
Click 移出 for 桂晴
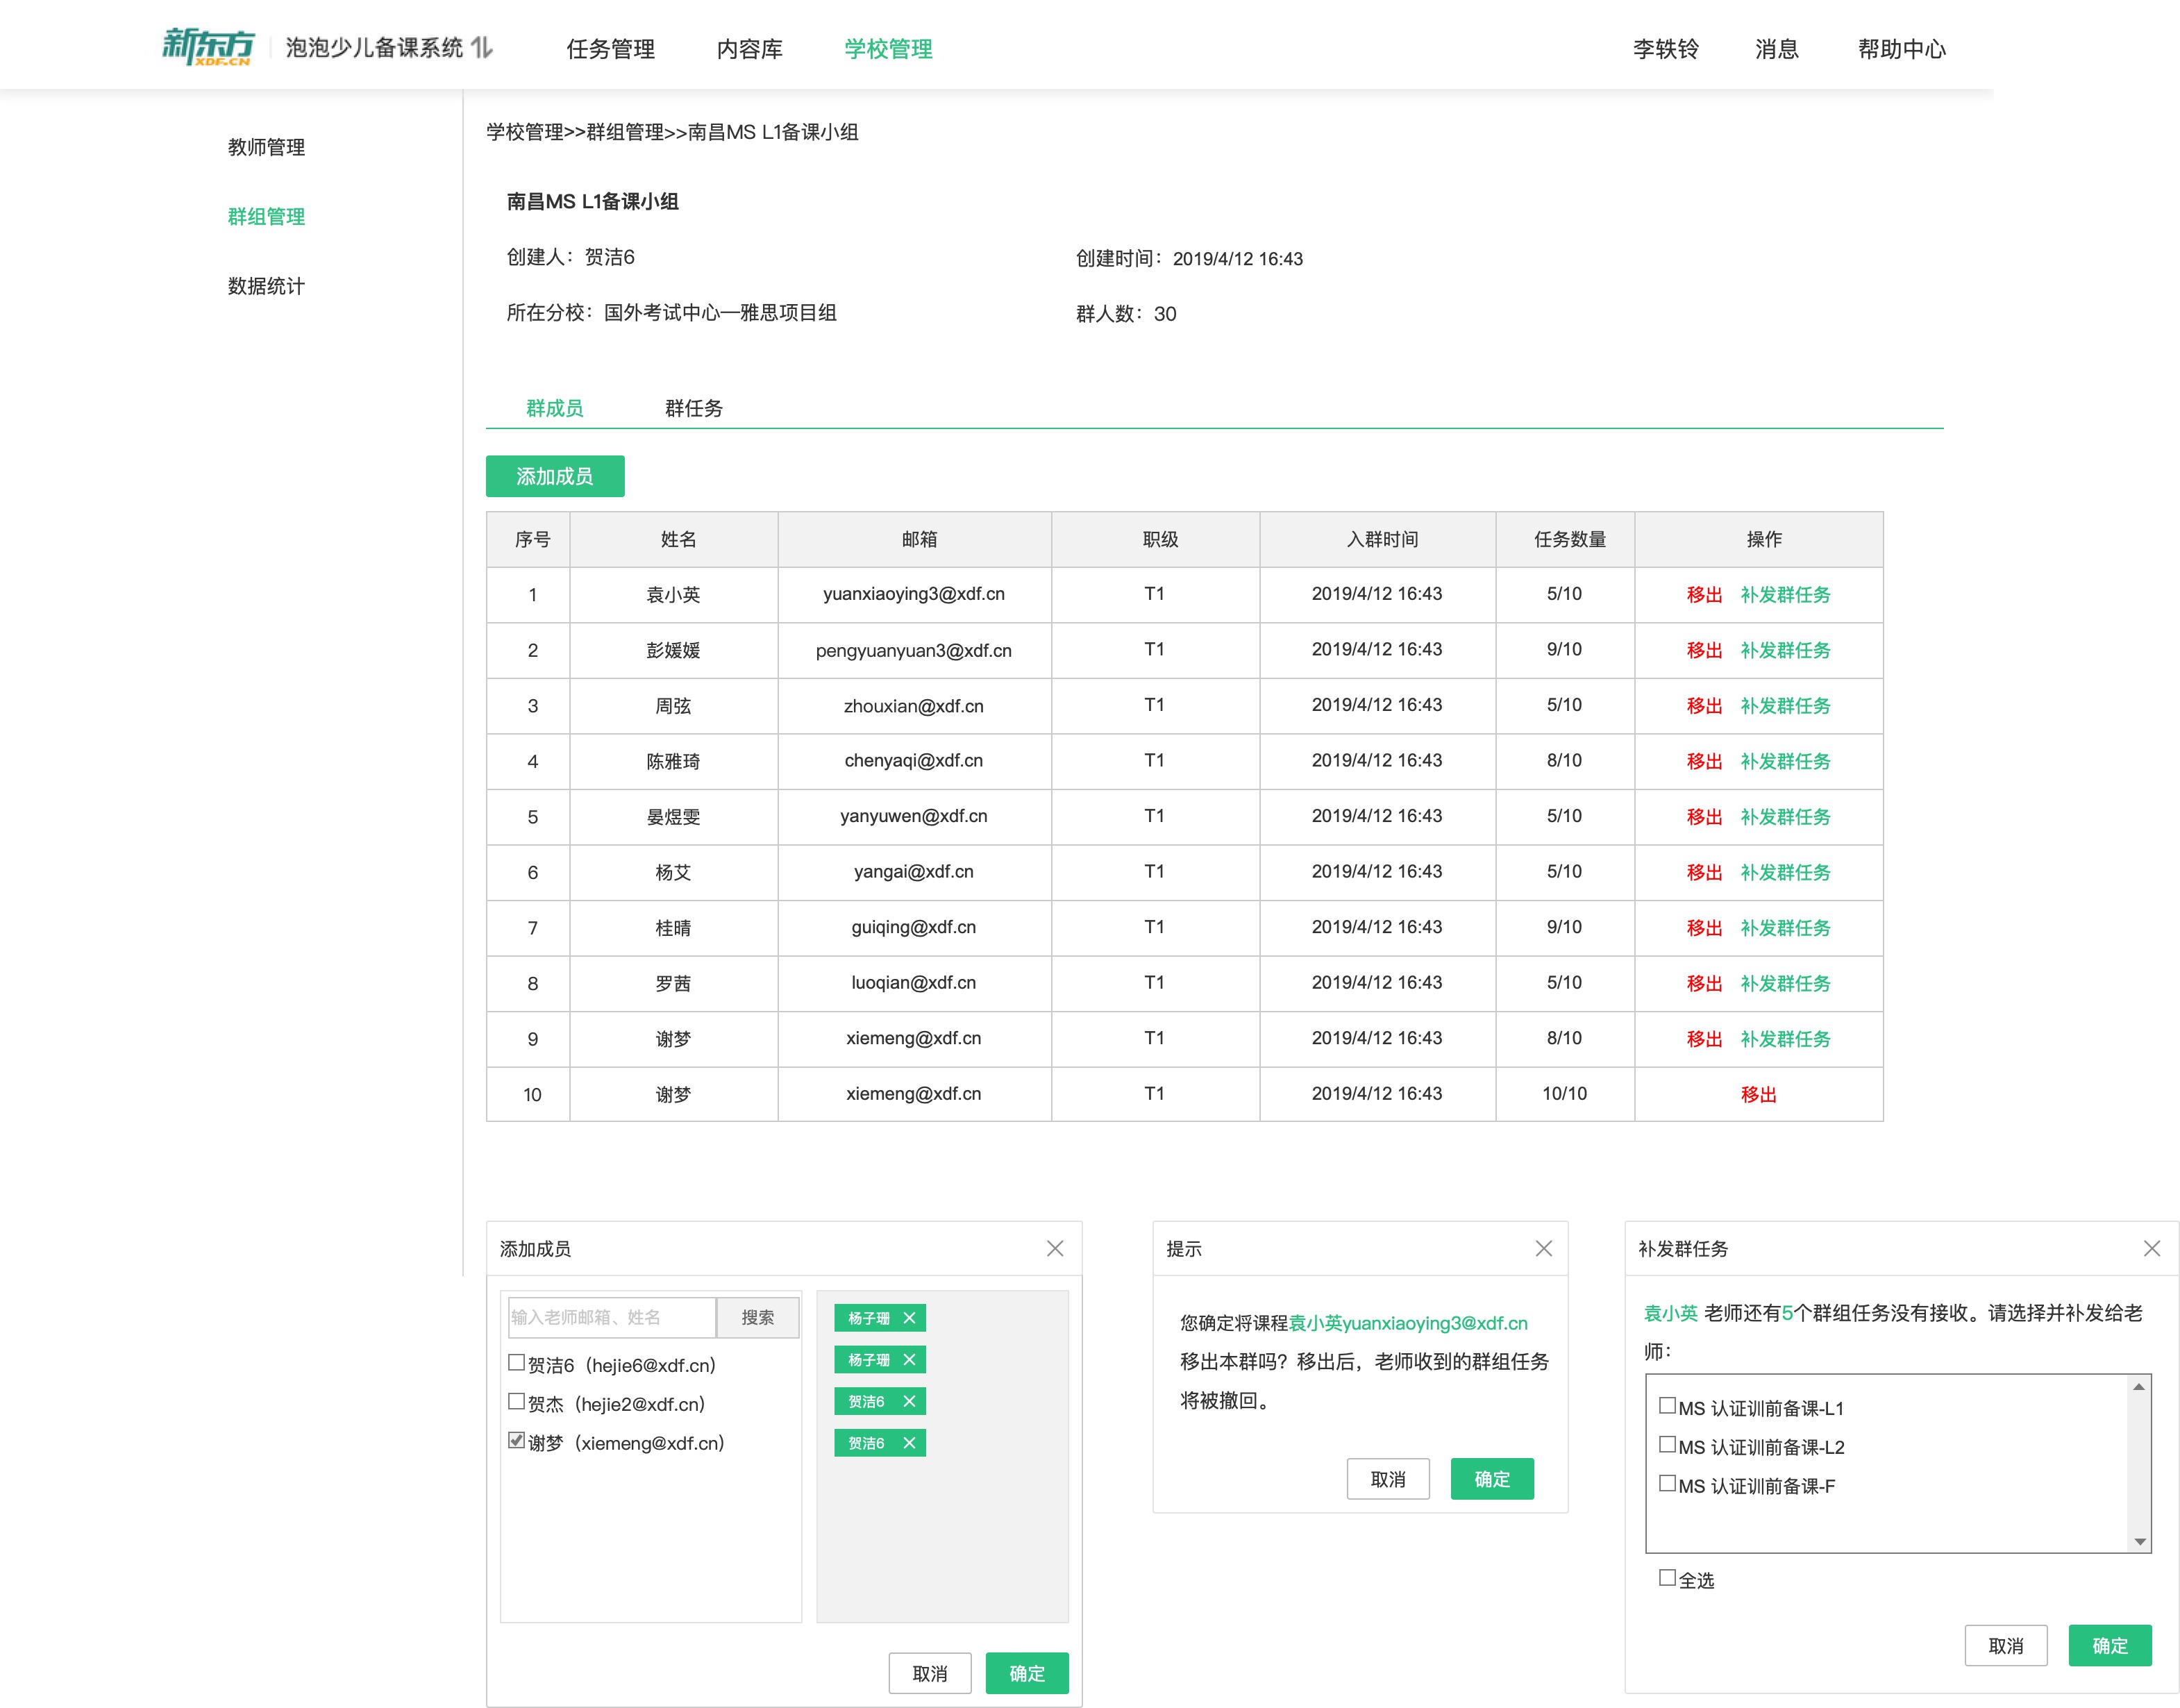(1704, 928)
